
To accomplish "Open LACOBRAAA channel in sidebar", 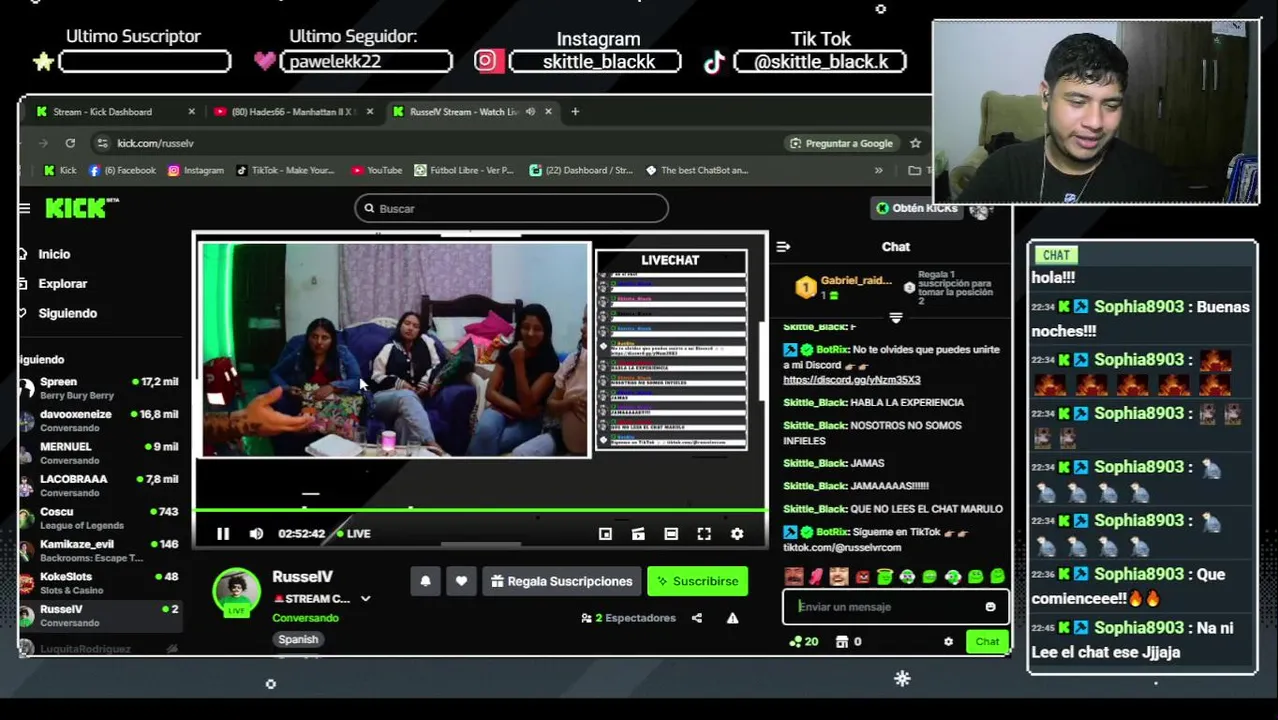I will pyautogui.click(x=99, y=485).
